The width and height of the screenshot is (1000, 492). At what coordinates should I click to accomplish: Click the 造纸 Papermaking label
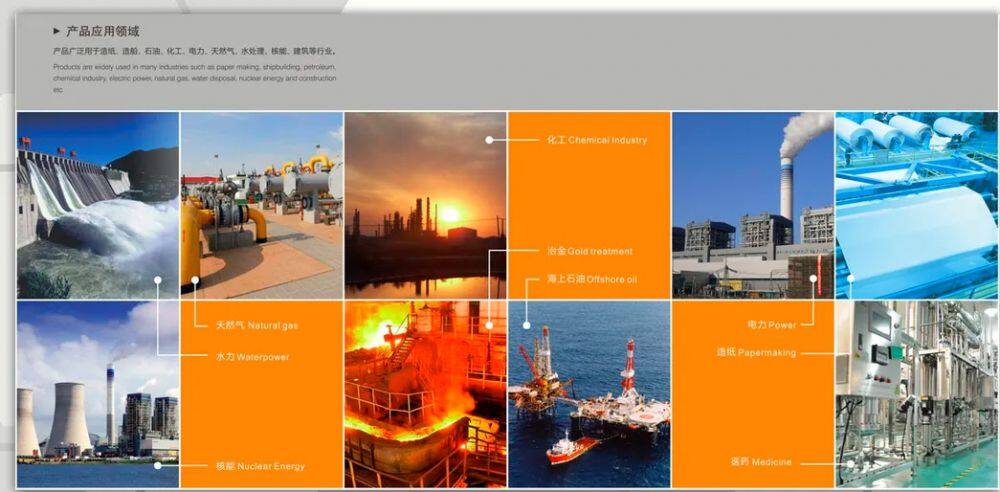[756, 352]
